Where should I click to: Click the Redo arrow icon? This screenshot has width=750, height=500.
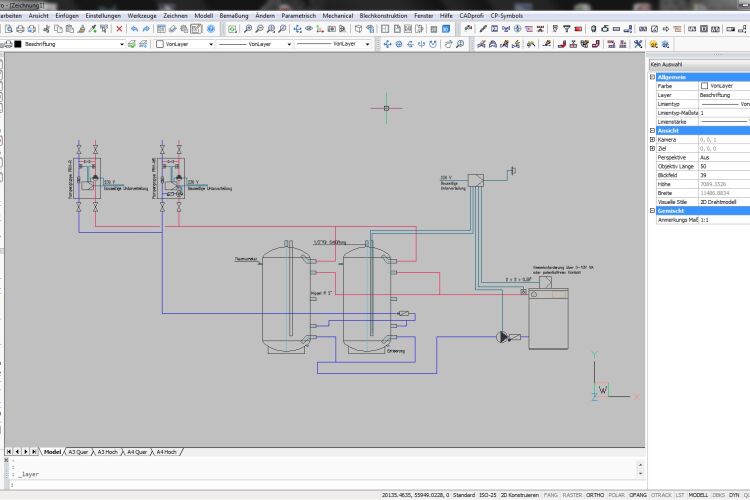pyautogui.click(x=146, y=29)
